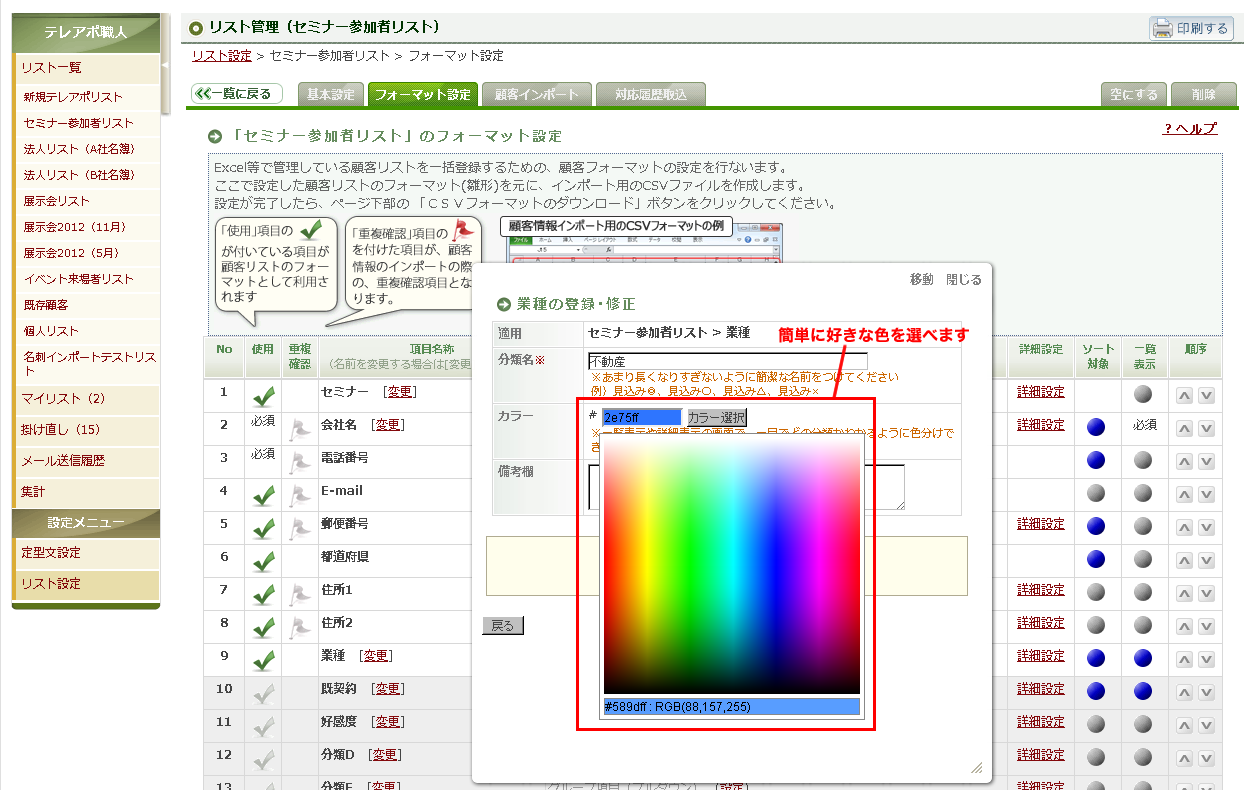Screen dimensions: 1255x790
Task: Click the green checkmark for セミナー row
Action: (264, 396)
